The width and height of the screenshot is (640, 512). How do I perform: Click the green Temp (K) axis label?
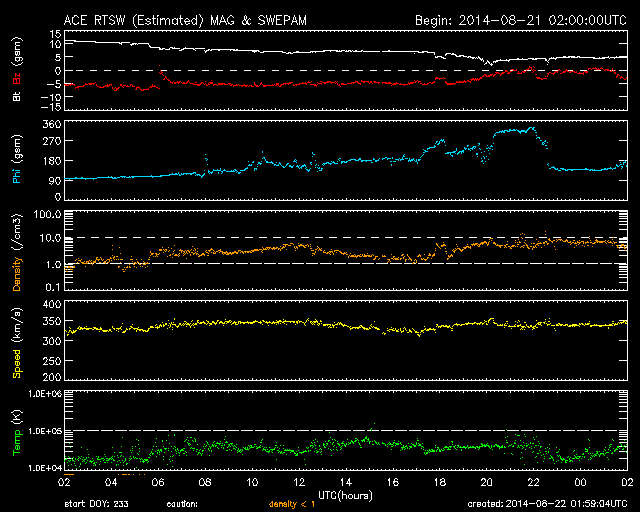(x=17, y=432)
